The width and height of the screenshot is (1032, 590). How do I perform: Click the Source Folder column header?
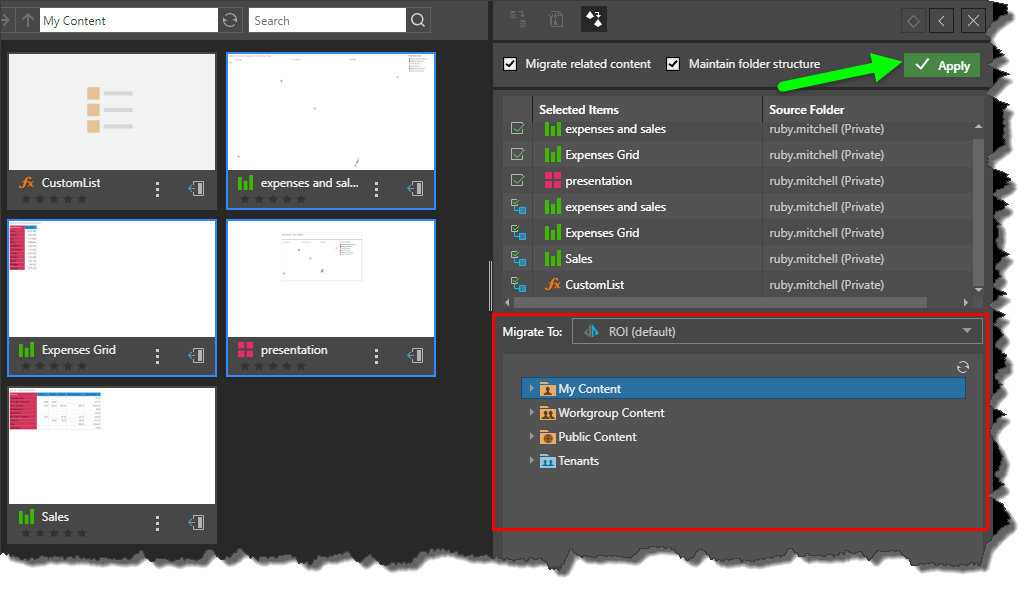[x=806, y=109]
